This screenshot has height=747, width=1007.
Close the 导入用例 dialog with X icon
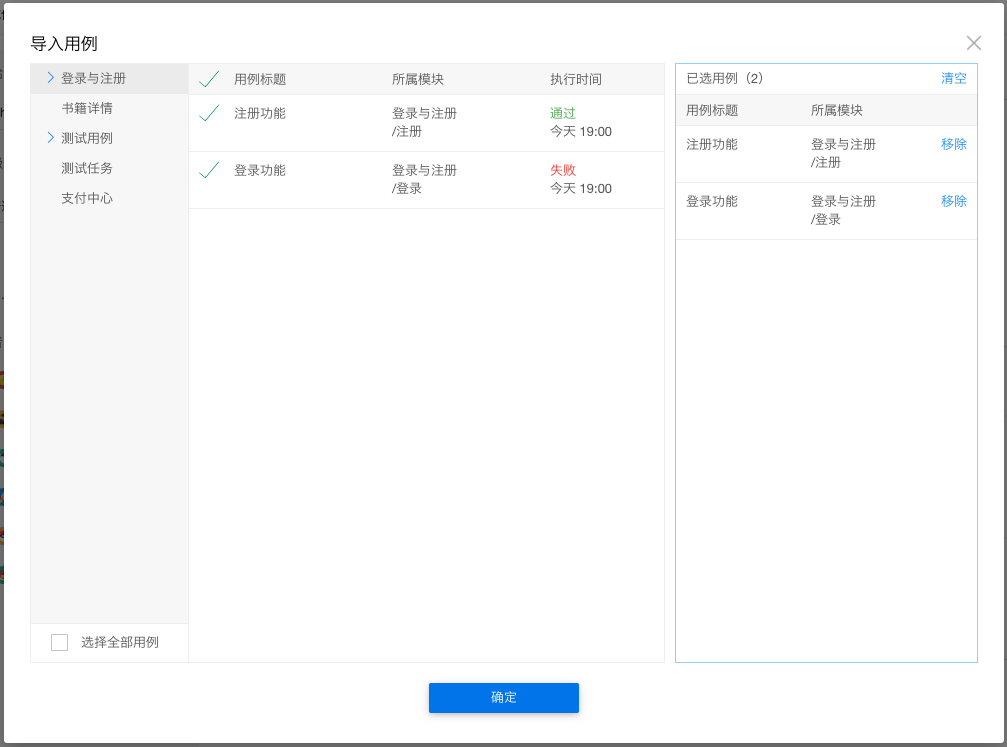973,43
